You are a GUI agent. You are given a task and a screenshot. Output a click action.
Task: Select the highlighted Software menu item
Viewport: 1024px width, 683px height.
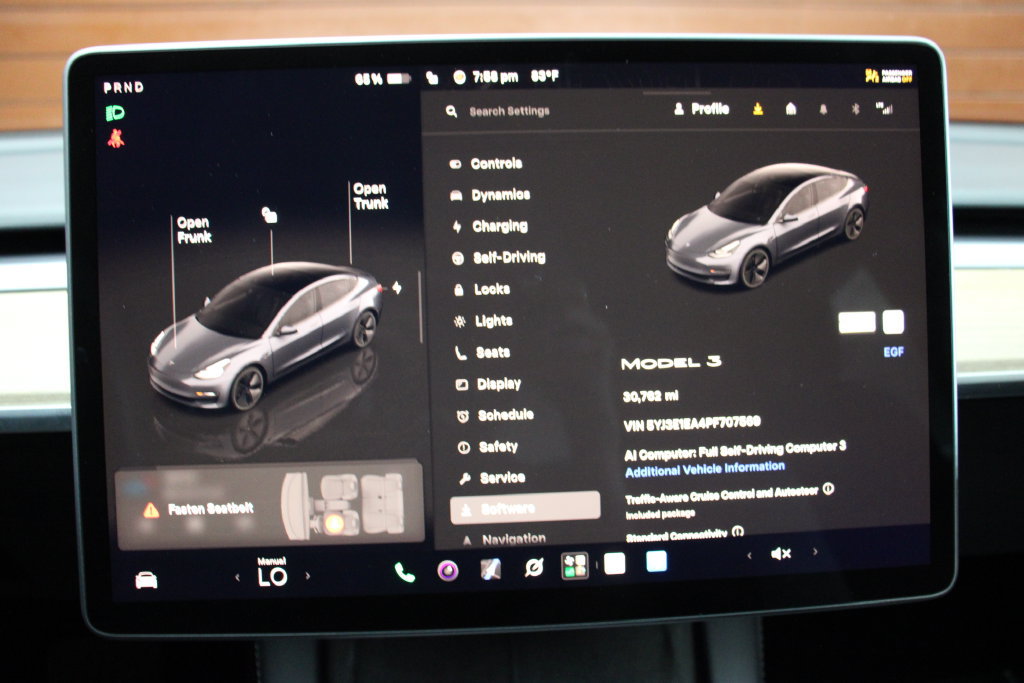click(525, 507)
